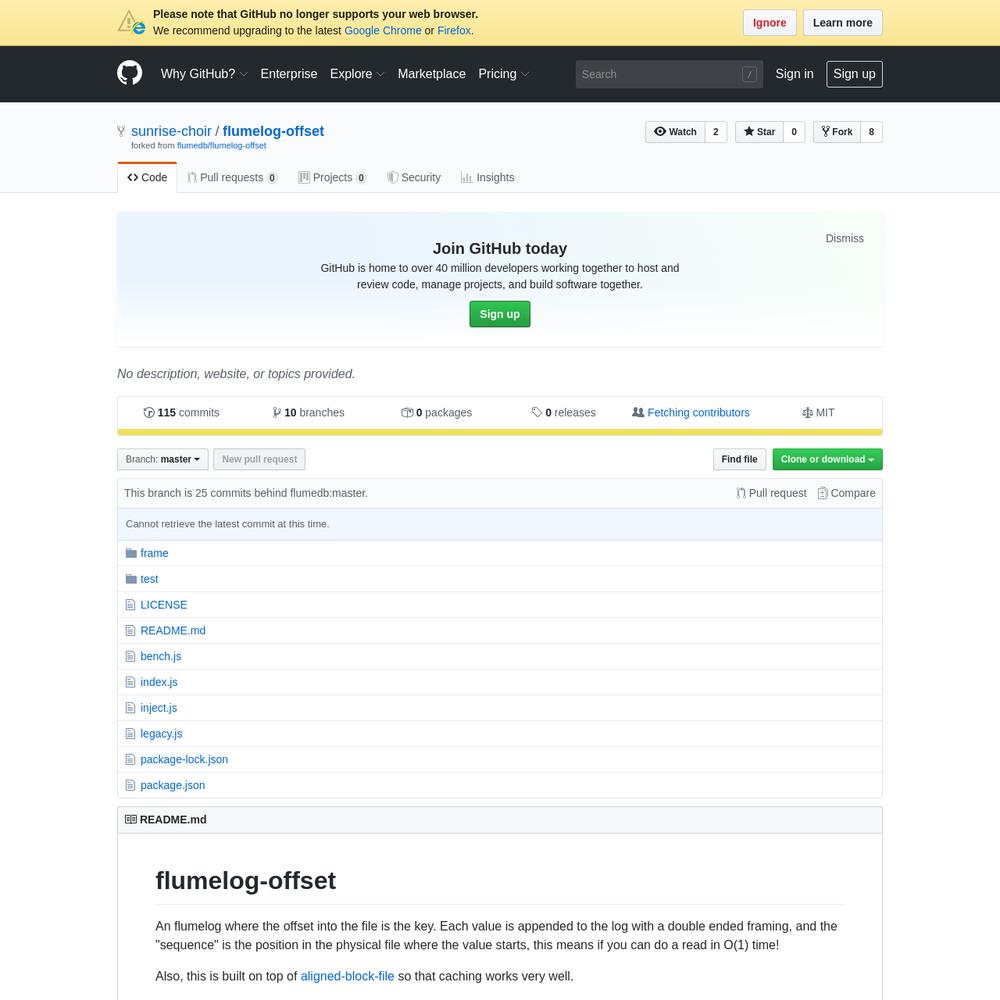The height and width of the screenshot is (1000, 1000).
Task: Click the slash shortcut icon in search
Action: coord(749,74)
